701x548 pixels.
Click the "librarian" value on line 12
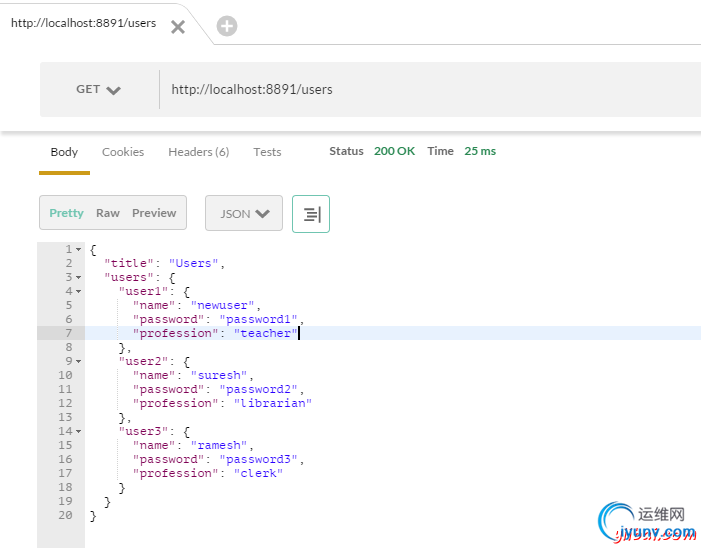coord(274,403)
